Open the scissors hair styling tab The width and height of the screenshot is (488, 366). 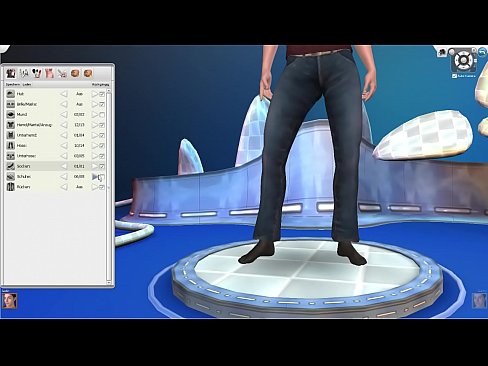click(x=62, y=73)
